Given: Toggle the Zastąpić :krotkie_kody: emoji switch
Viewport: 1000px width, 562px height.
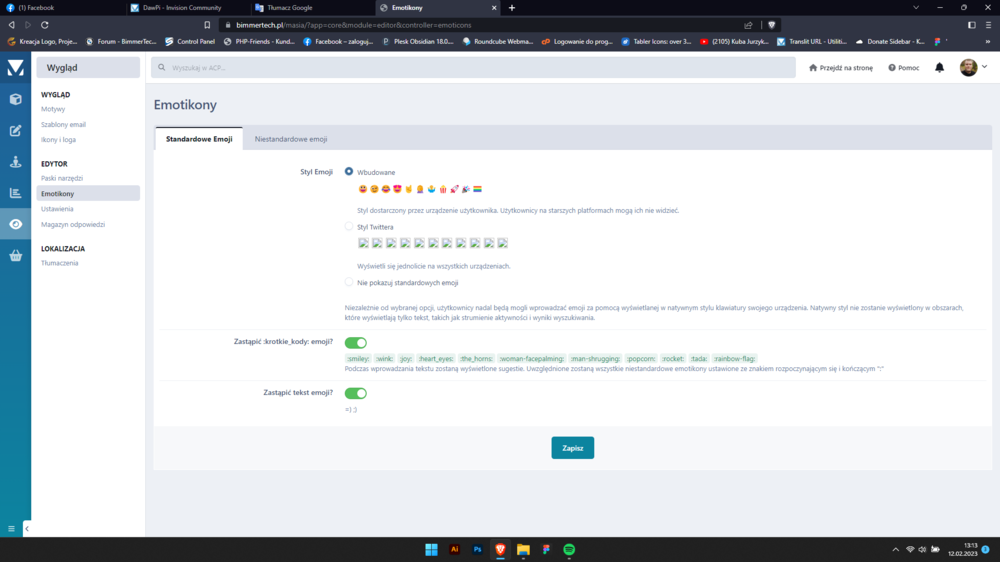Looking at the screenshot, I should (355, 343).
